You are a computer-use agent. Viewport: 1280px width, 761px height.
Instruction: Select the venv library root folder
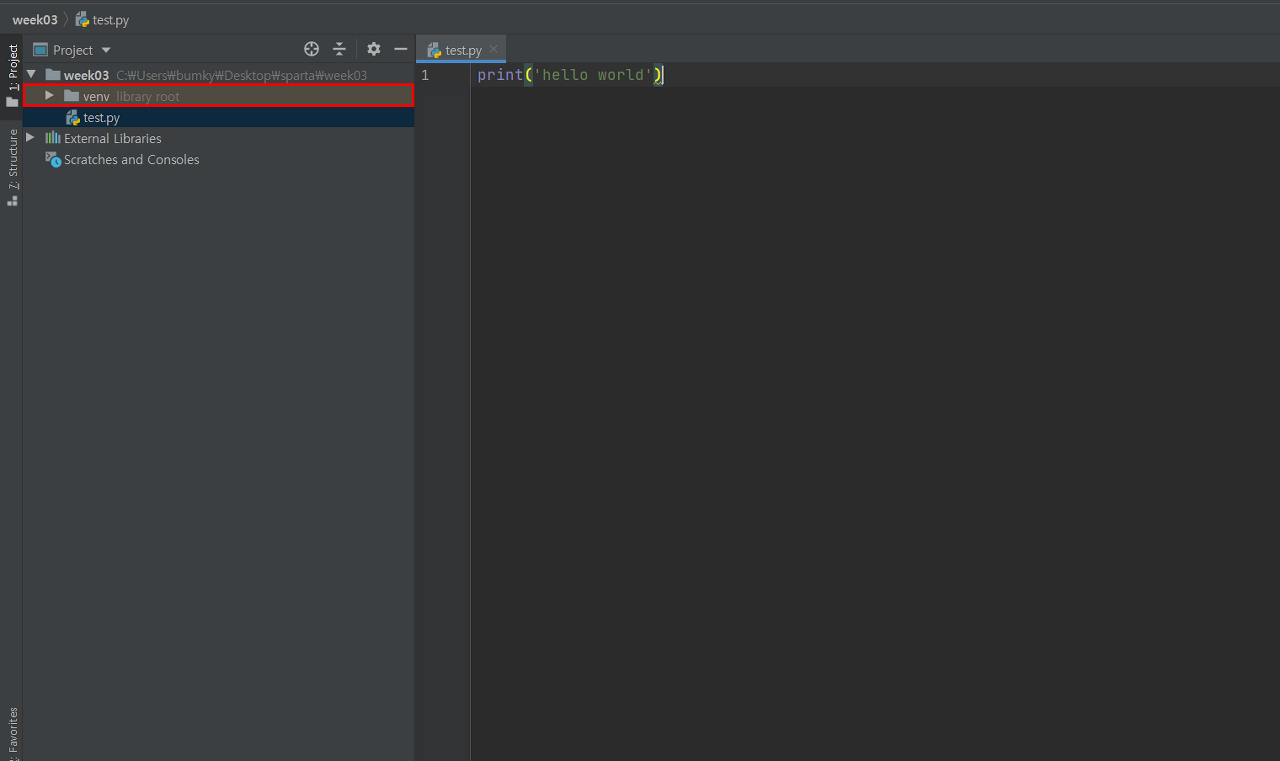coord(219,96)
